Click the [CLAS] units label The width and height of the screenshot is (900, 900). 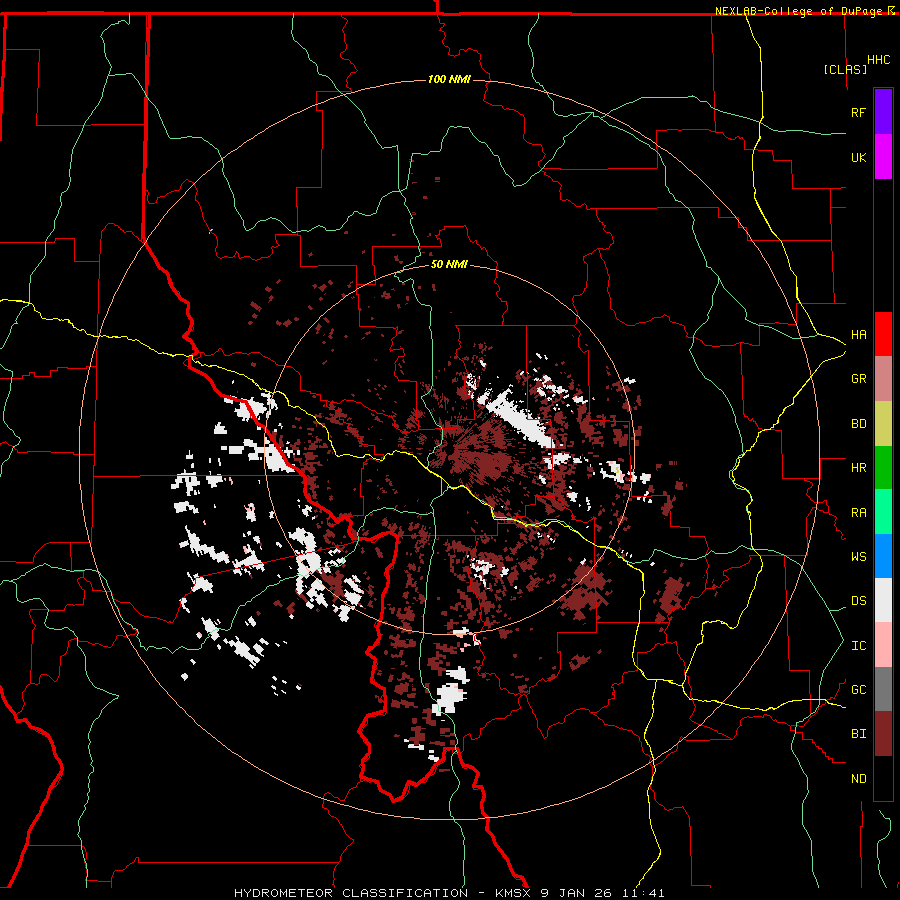click(845, 69)
